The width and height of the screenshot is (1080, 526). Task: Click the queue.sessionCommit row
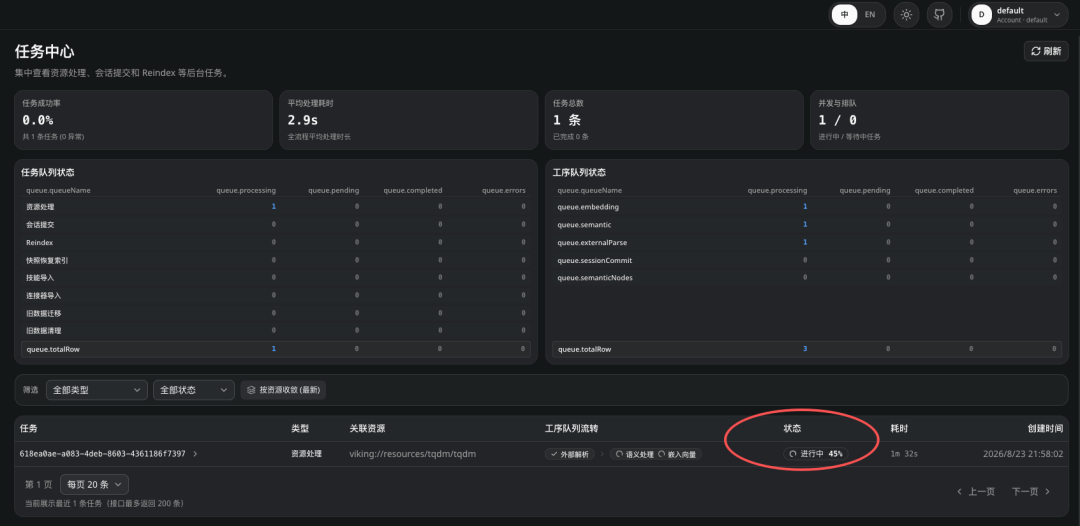pos(807,260)
